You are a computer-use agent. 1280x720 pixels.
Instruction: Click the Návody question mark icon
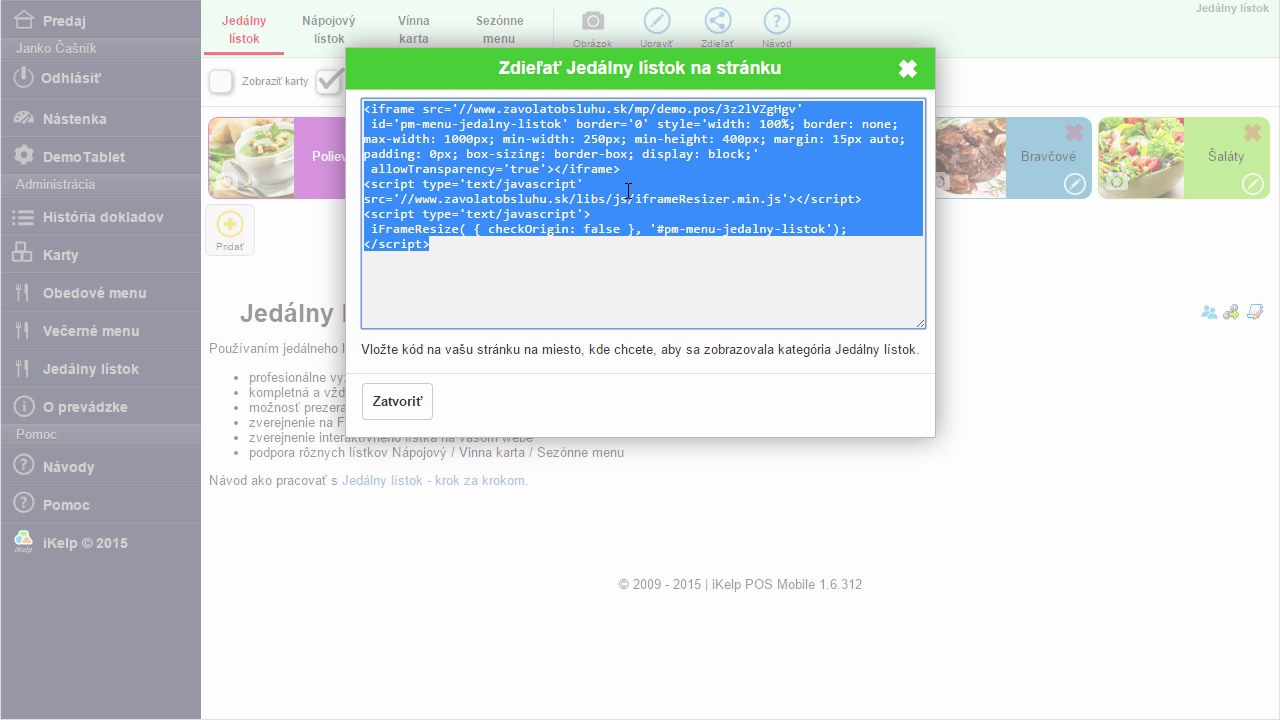[24, 466]
